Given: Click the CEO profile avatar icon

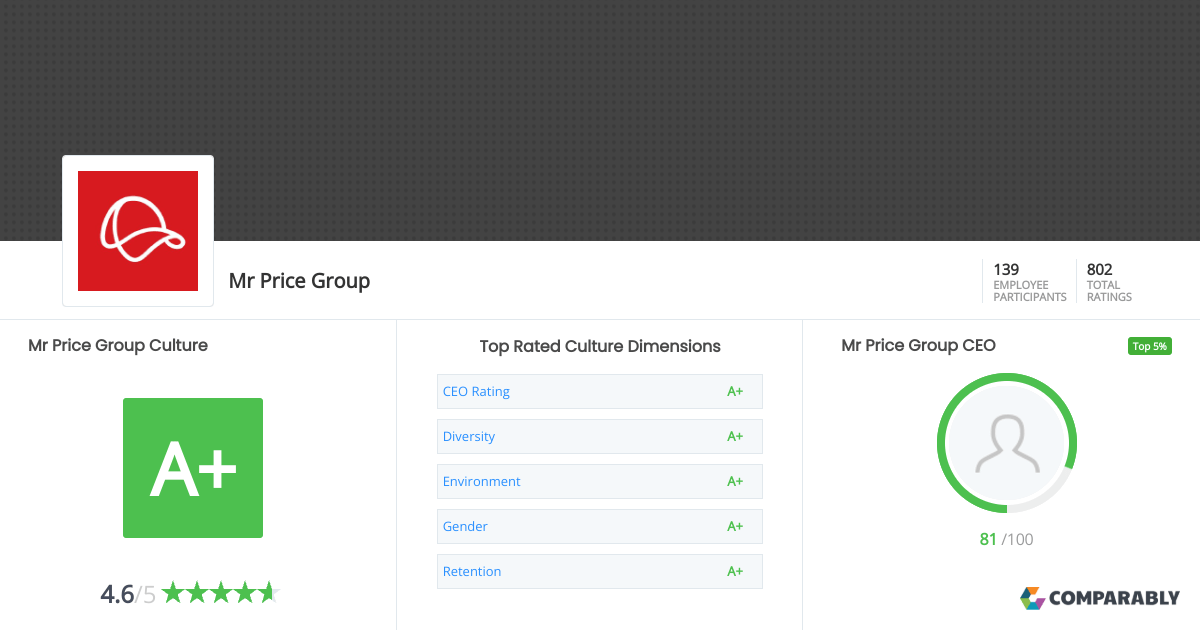Looking at the screenshot, I should tap(1006, 442).
